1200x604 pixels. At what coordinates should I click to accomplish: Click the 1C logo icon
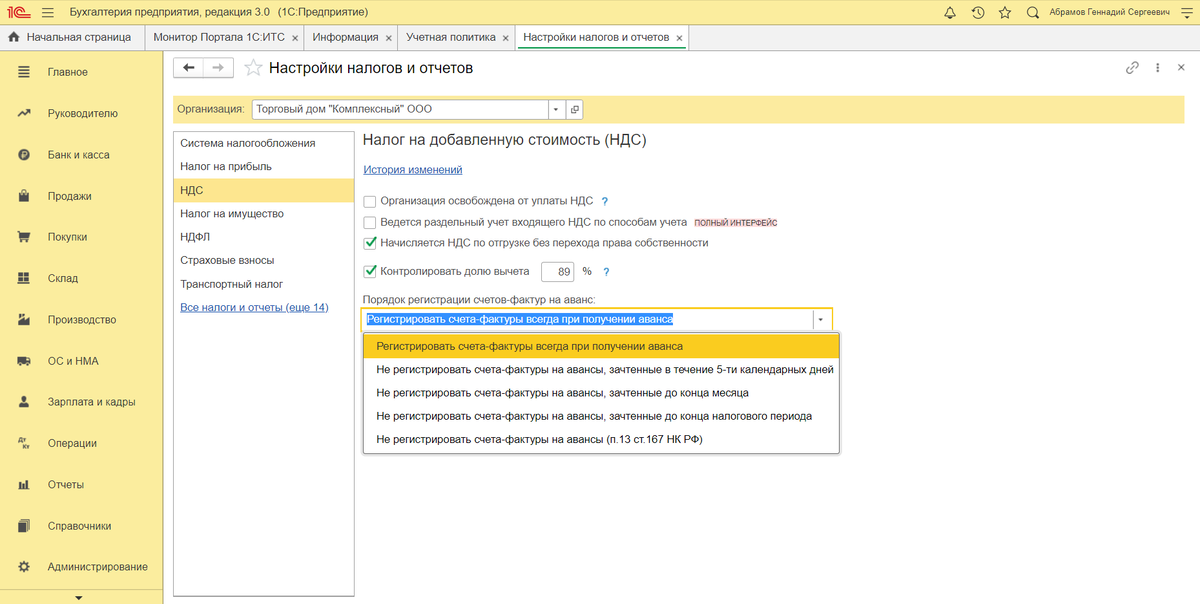pos(20,12)
